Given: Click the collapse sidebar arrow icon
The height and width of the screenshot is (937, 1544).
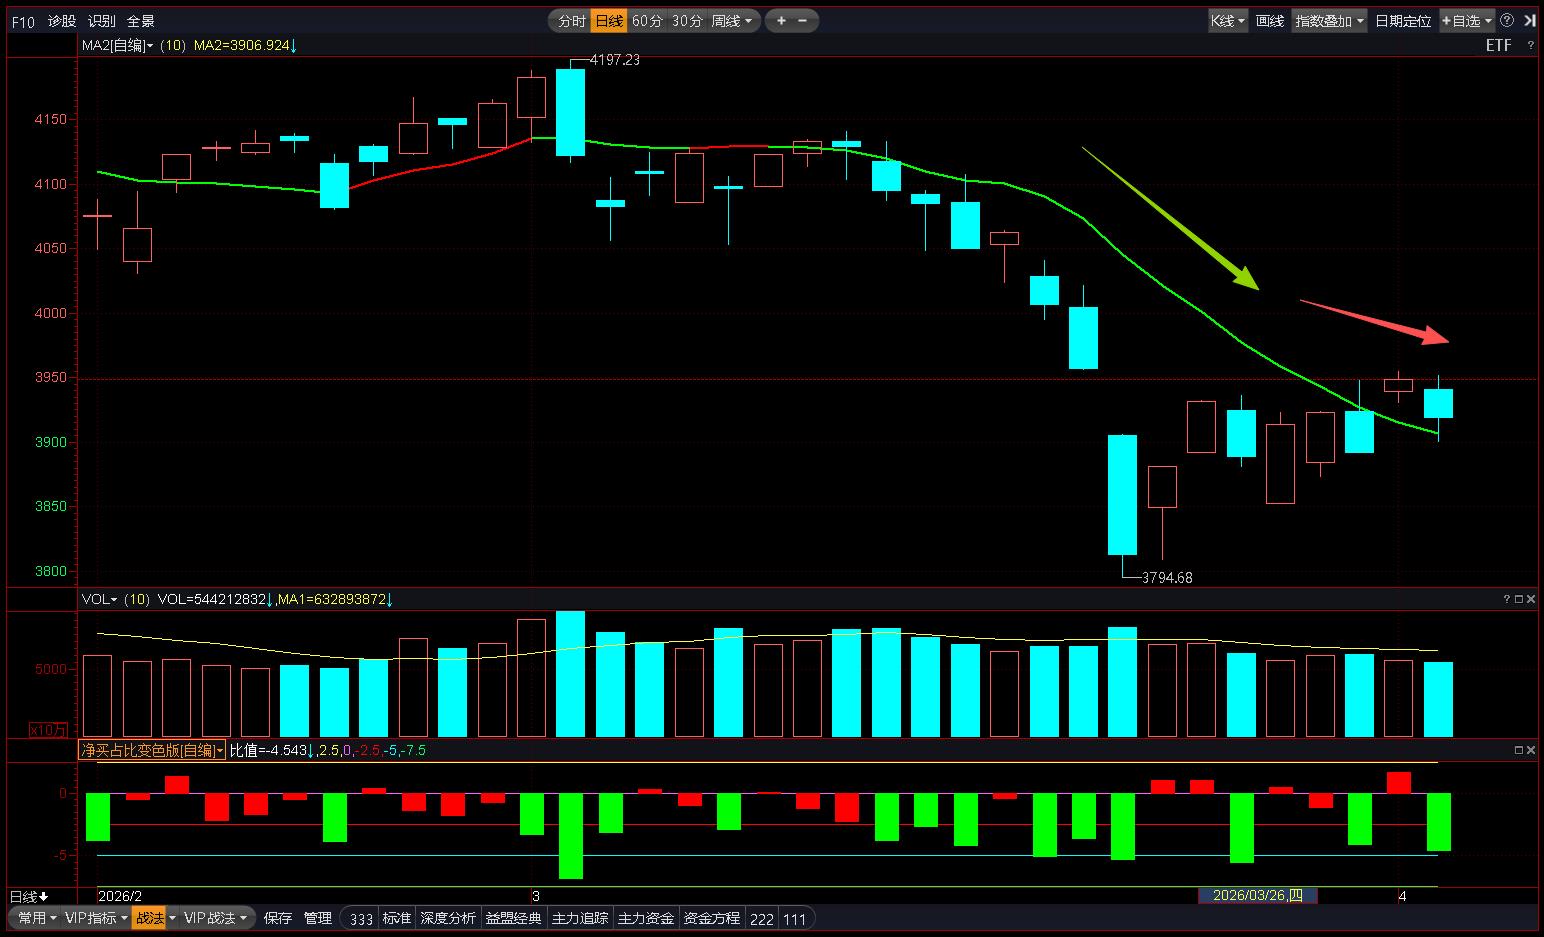Looking at the screenshot, I should click(x=1530, y=21).
